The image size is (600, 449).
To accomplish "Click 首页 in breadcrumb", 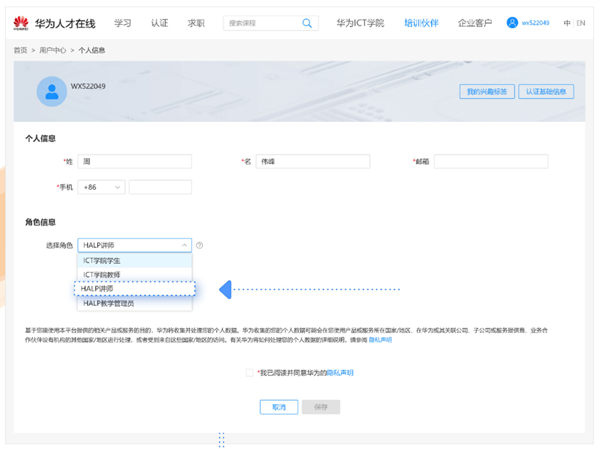I will click(21, 50).
